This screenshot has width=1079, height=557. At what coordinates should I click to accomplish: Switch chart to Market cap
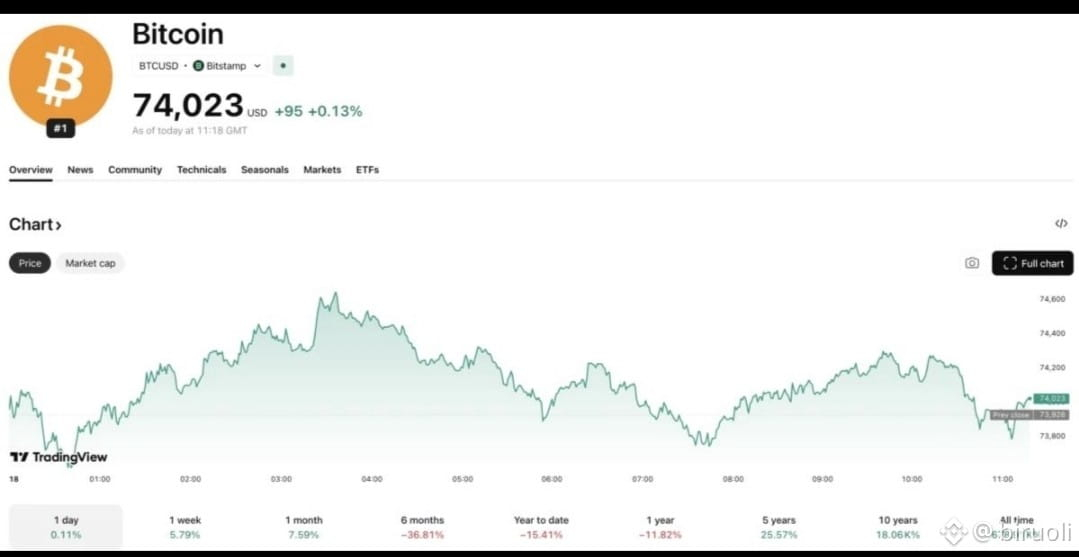pyautogui.click(x=90, y=263)
